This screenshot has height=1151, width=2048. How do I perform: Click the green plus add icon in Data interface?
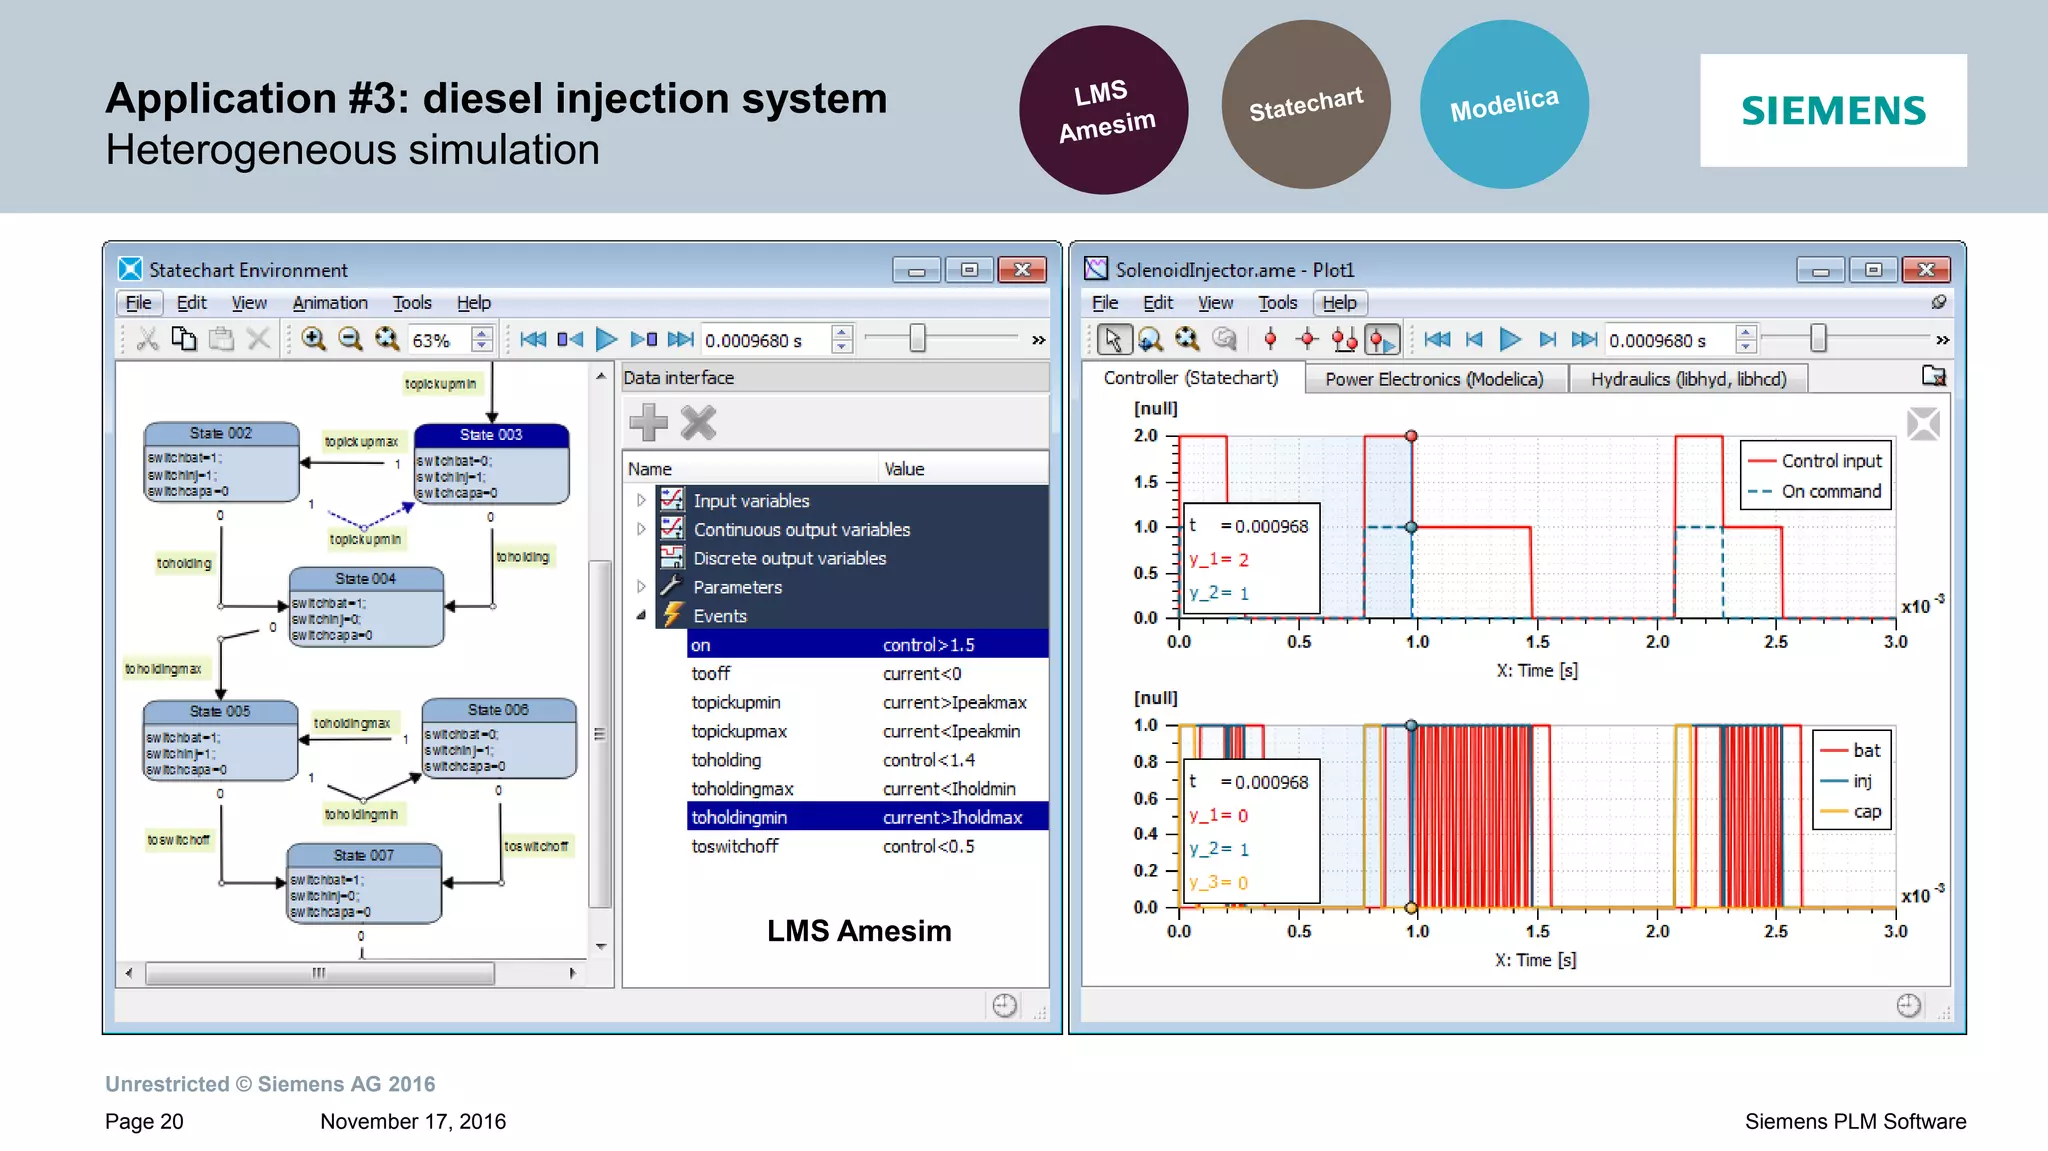click(x=648, y=423)
